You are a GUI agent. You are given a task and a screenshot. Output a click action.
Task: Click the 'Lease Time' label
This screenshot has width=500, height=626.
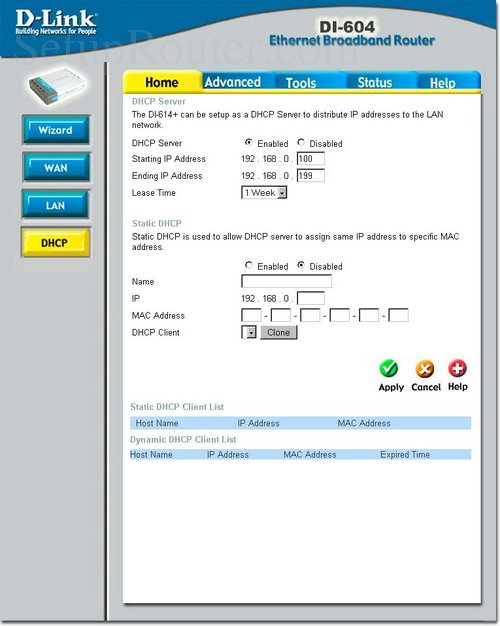[x=154, y=193]
